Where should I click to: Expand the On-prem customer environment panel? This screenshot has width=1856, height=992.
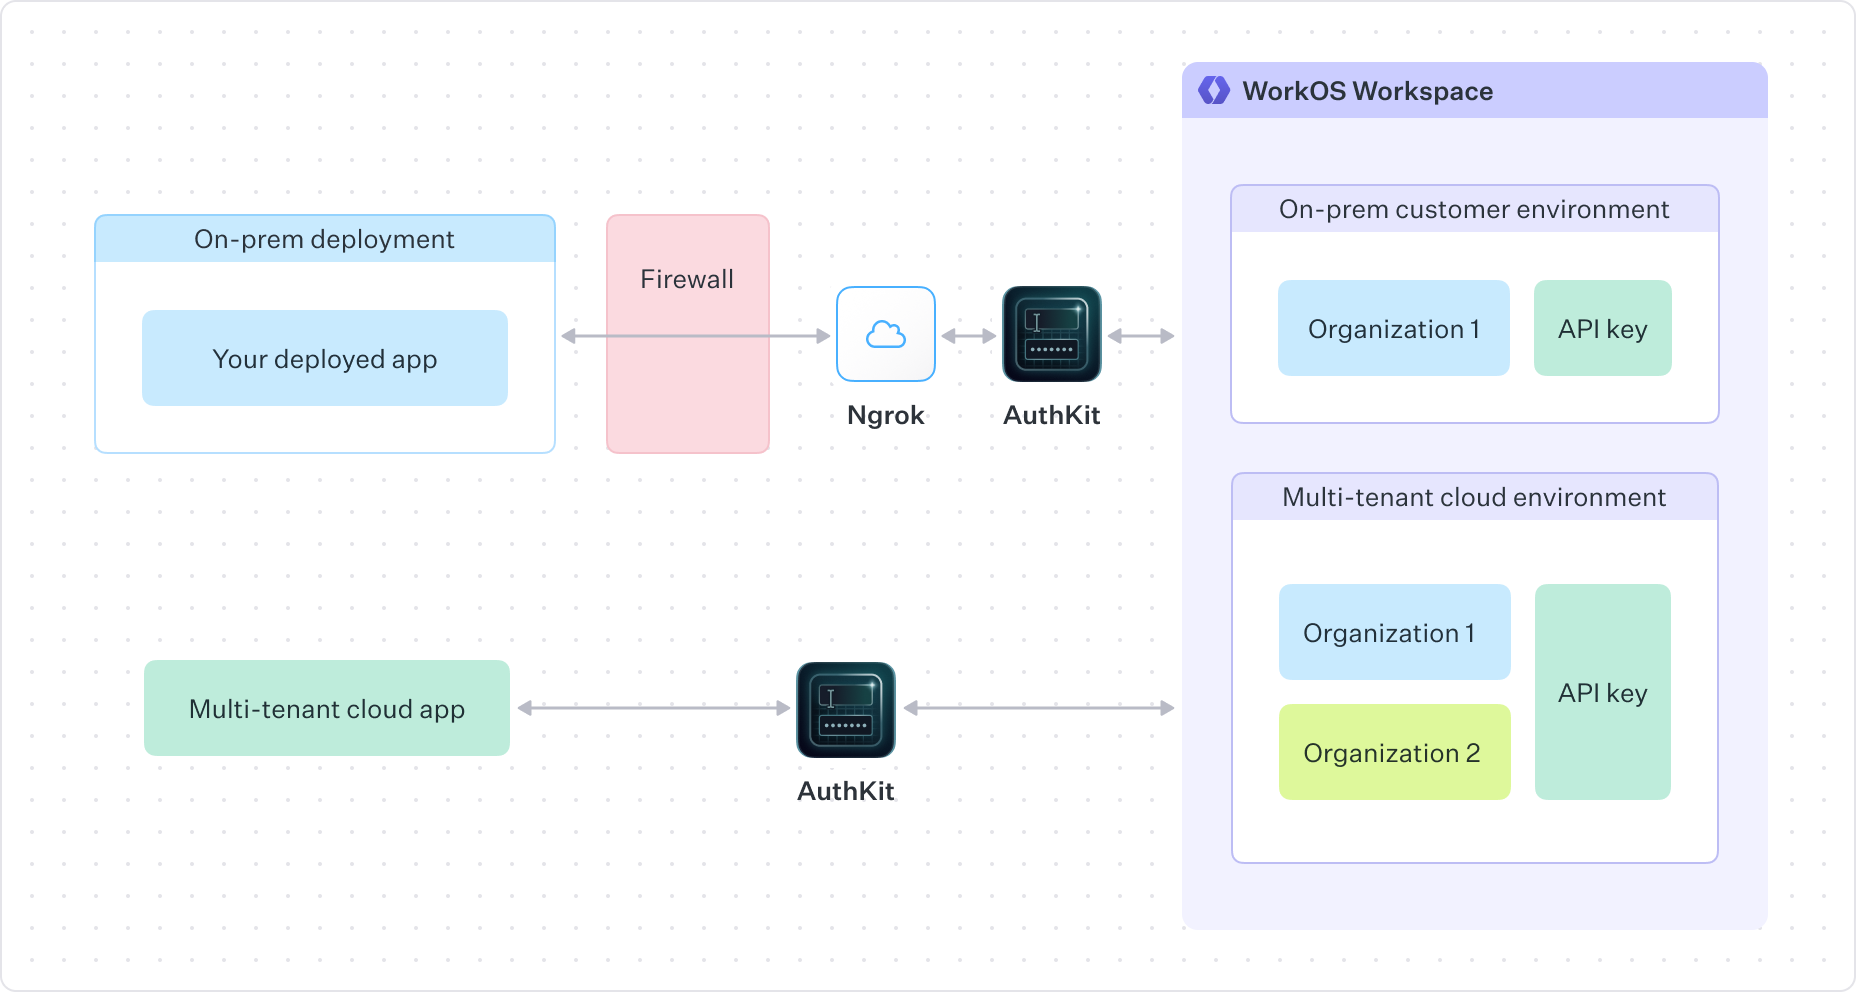[1474, 209]
